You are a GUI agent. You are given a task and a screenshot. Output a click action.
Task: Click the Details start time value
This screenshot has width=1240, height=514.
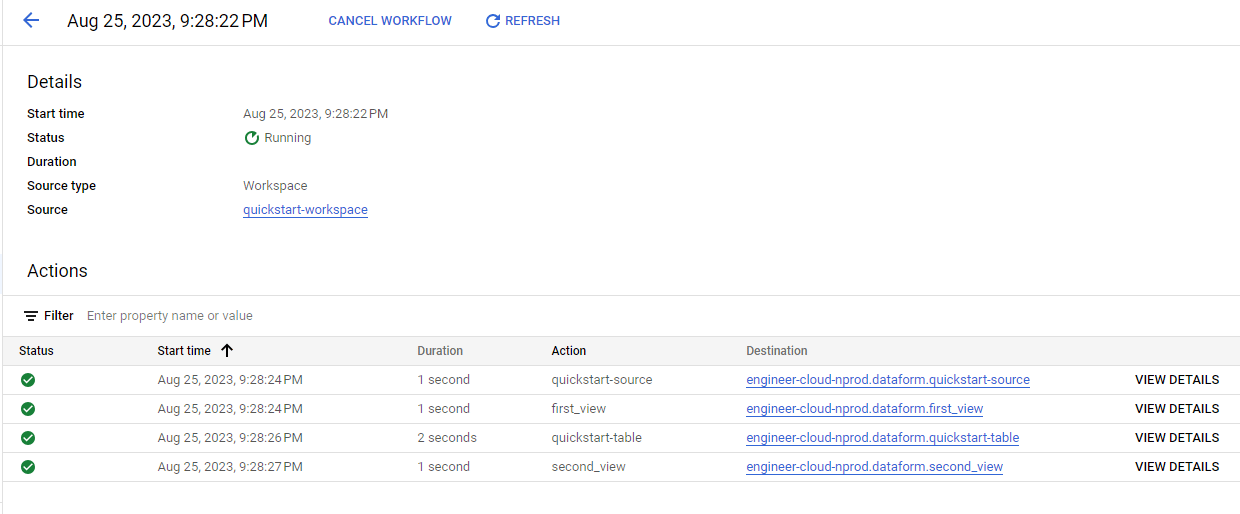316,114
